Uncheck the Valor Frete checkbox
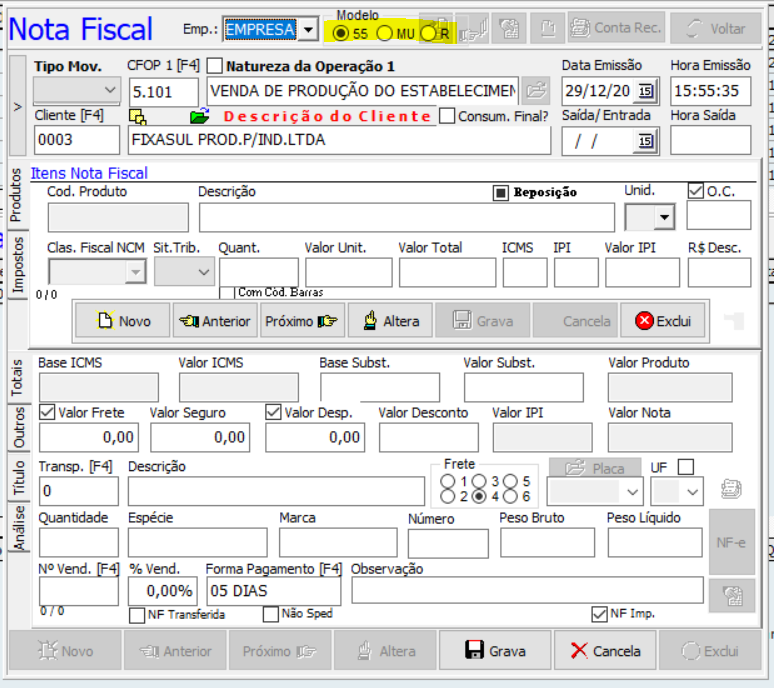 tap(47, 412)
